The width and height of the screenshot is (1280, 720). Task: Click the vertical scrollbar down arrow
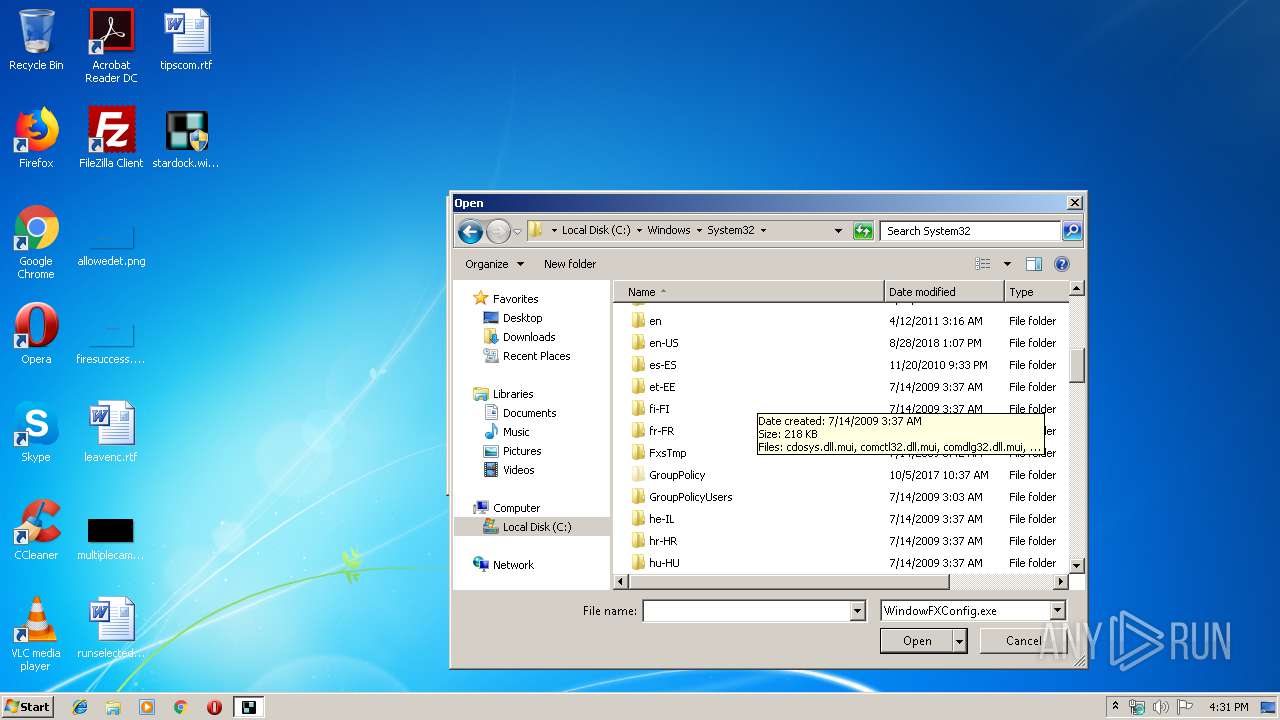click(1077, 566)
